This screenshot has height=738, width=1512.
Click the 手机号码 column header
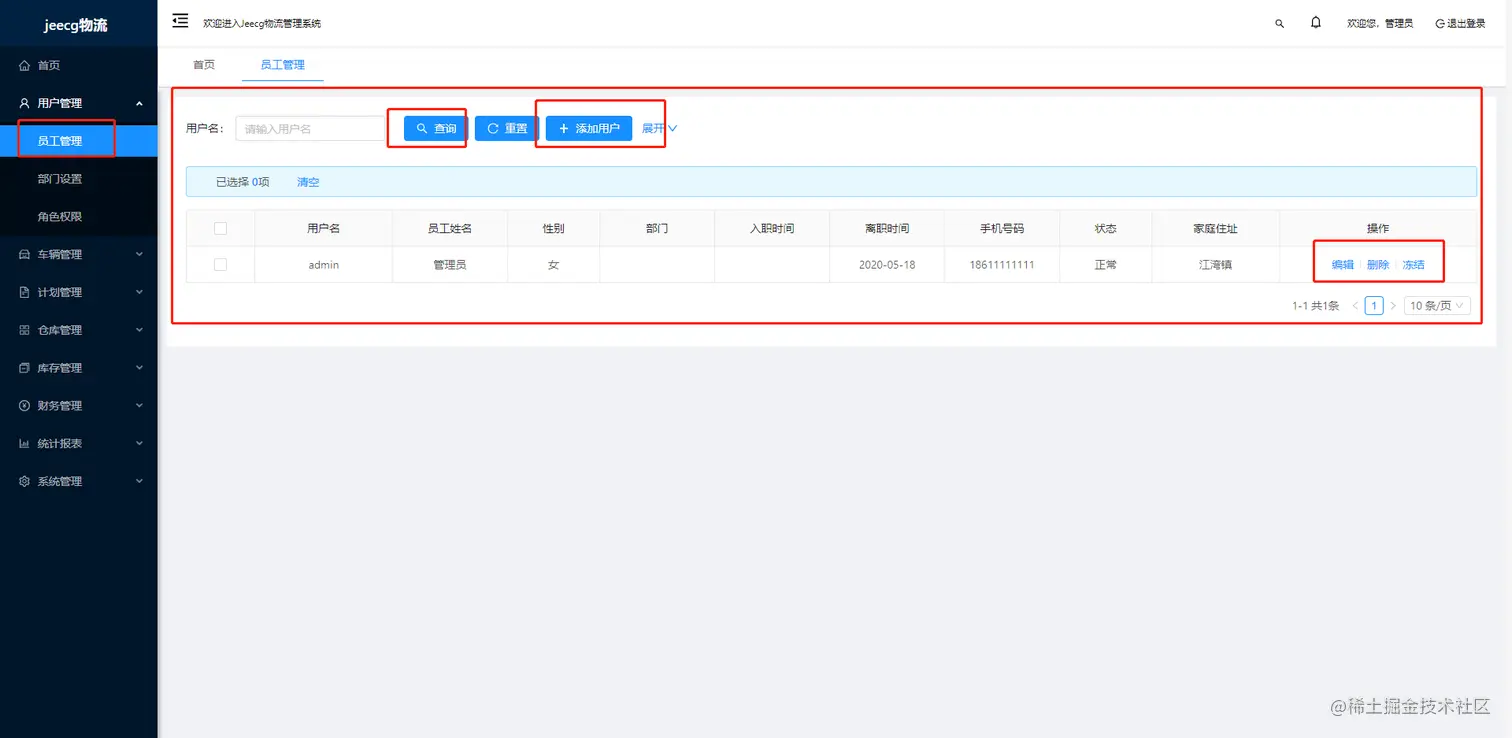click(1002, 228)
